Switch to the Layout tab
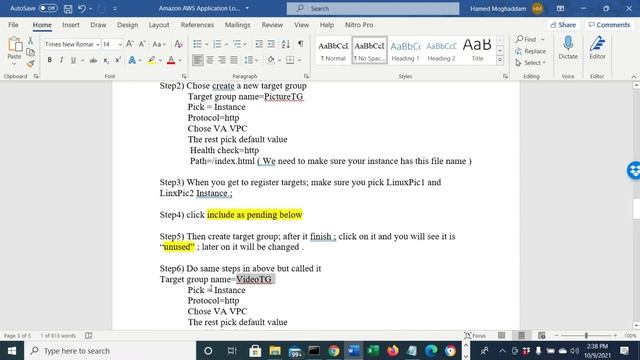This screenshot has height=360, width=640. tap(159, 25)
